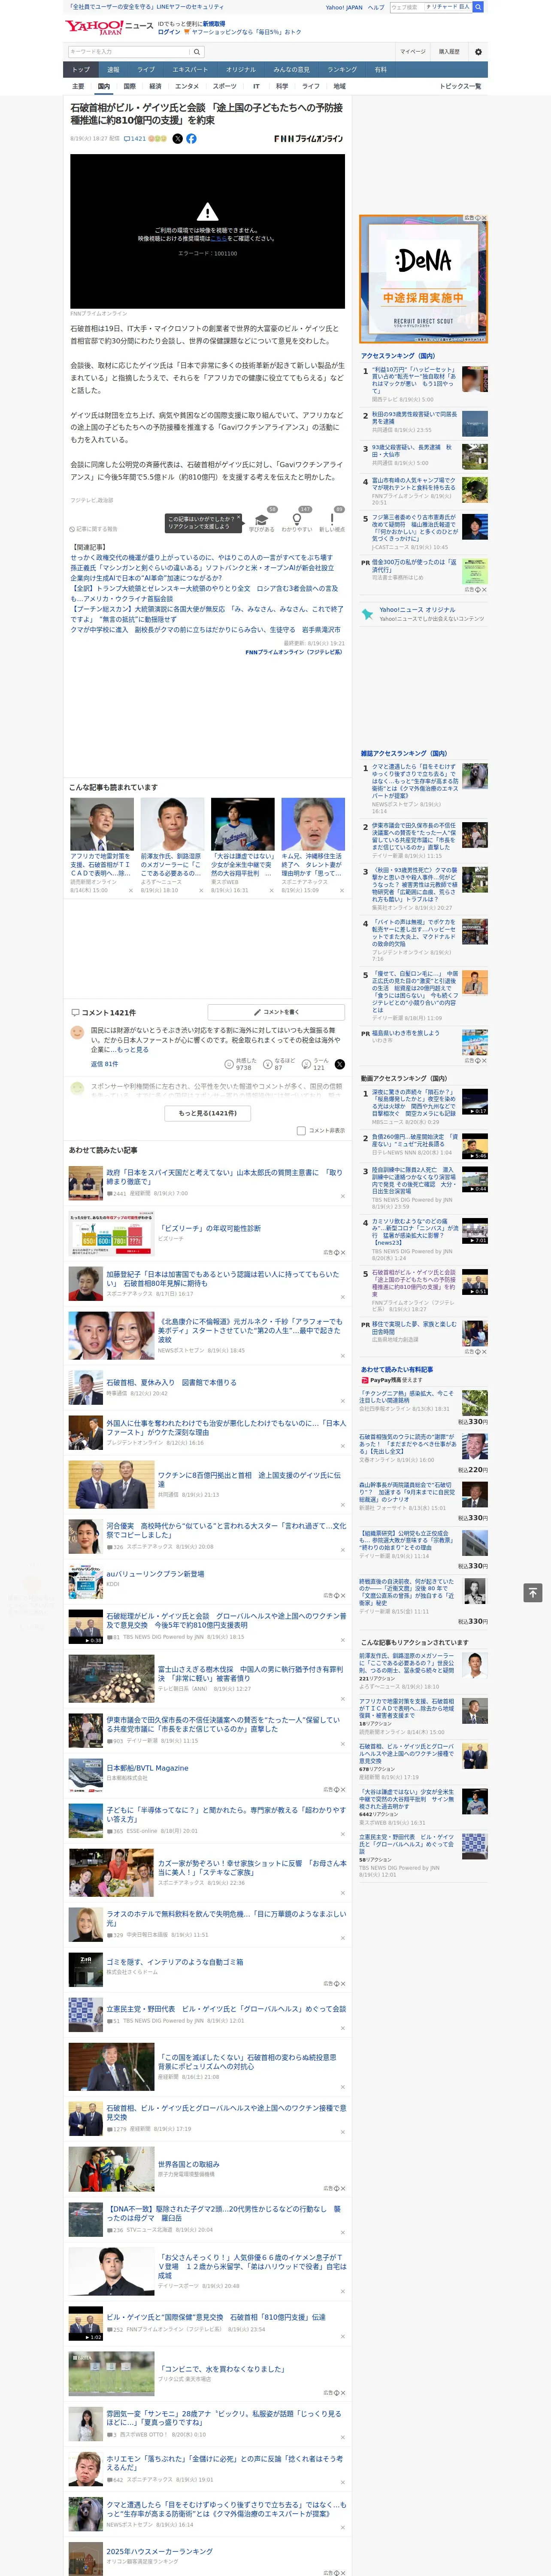Viewport: 551px width, 2576px height.
Task: Click the 購入履歴 link
Action: [449, 51]
